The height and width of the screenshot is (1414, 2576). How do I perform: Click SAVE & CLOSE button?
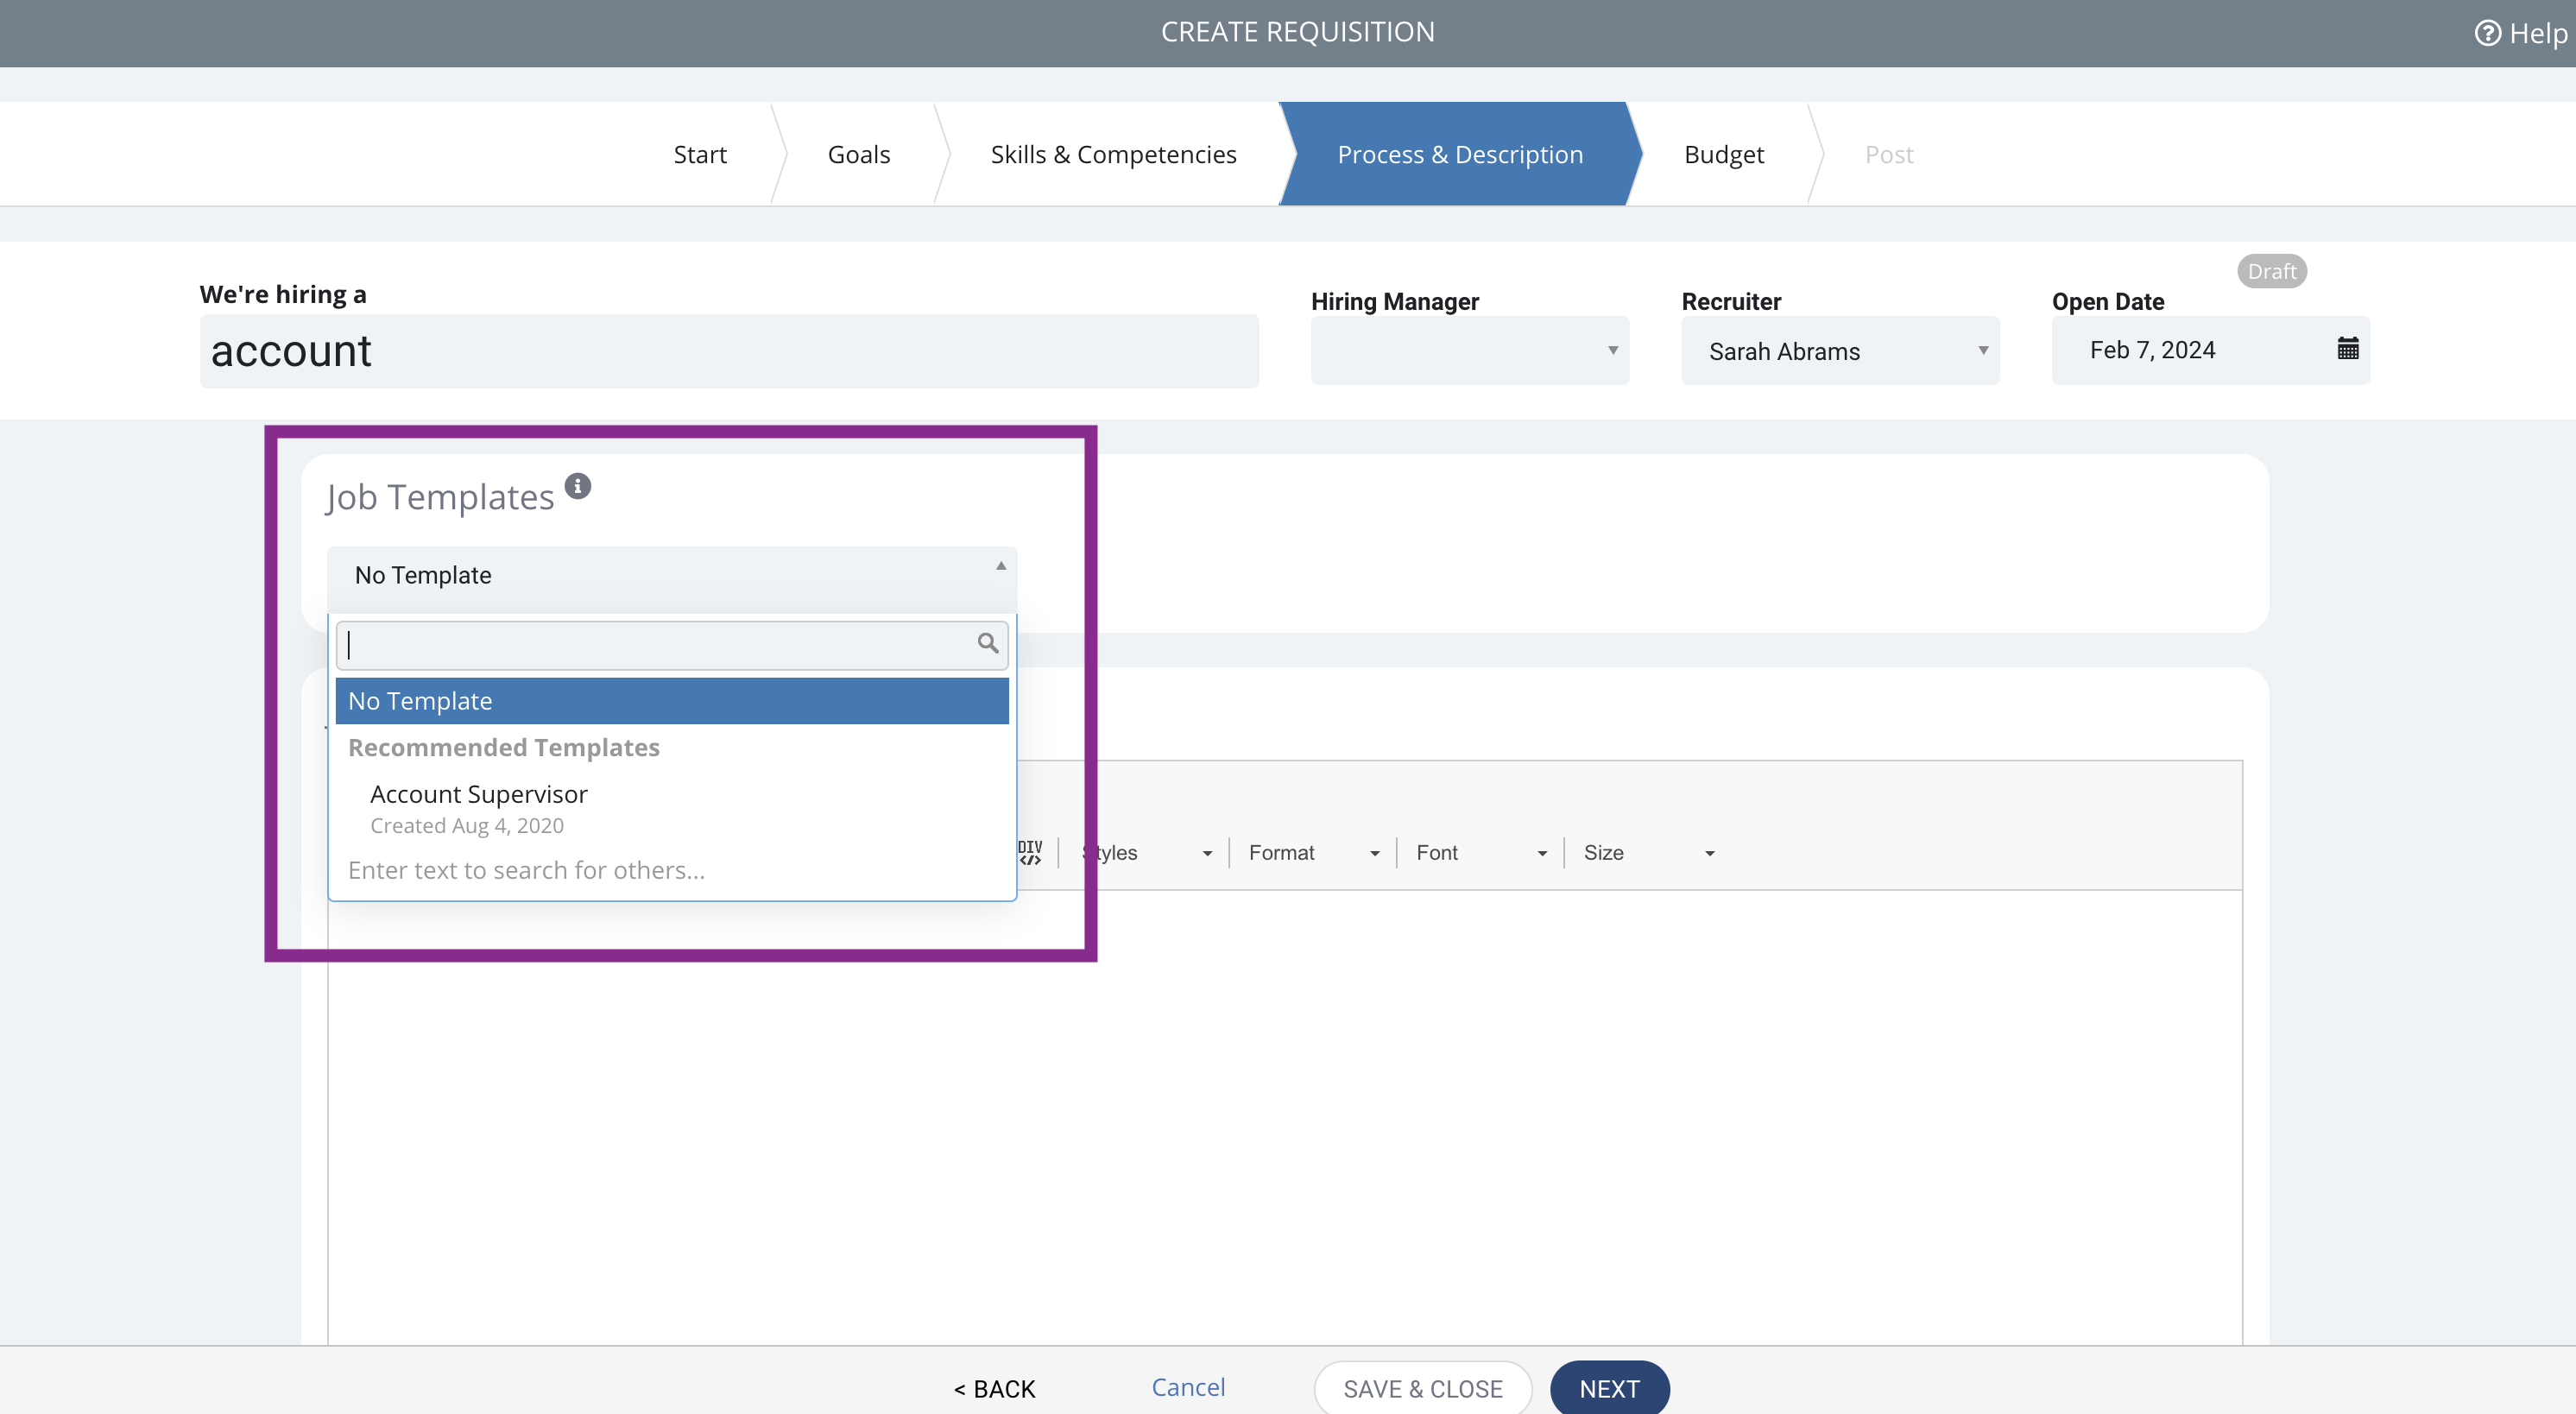coord(1422,1388)
